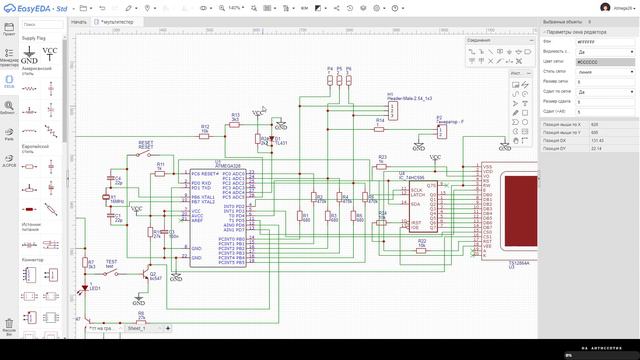Open the pin placement menu
640x360 pixels.
(x=149, y=8)
